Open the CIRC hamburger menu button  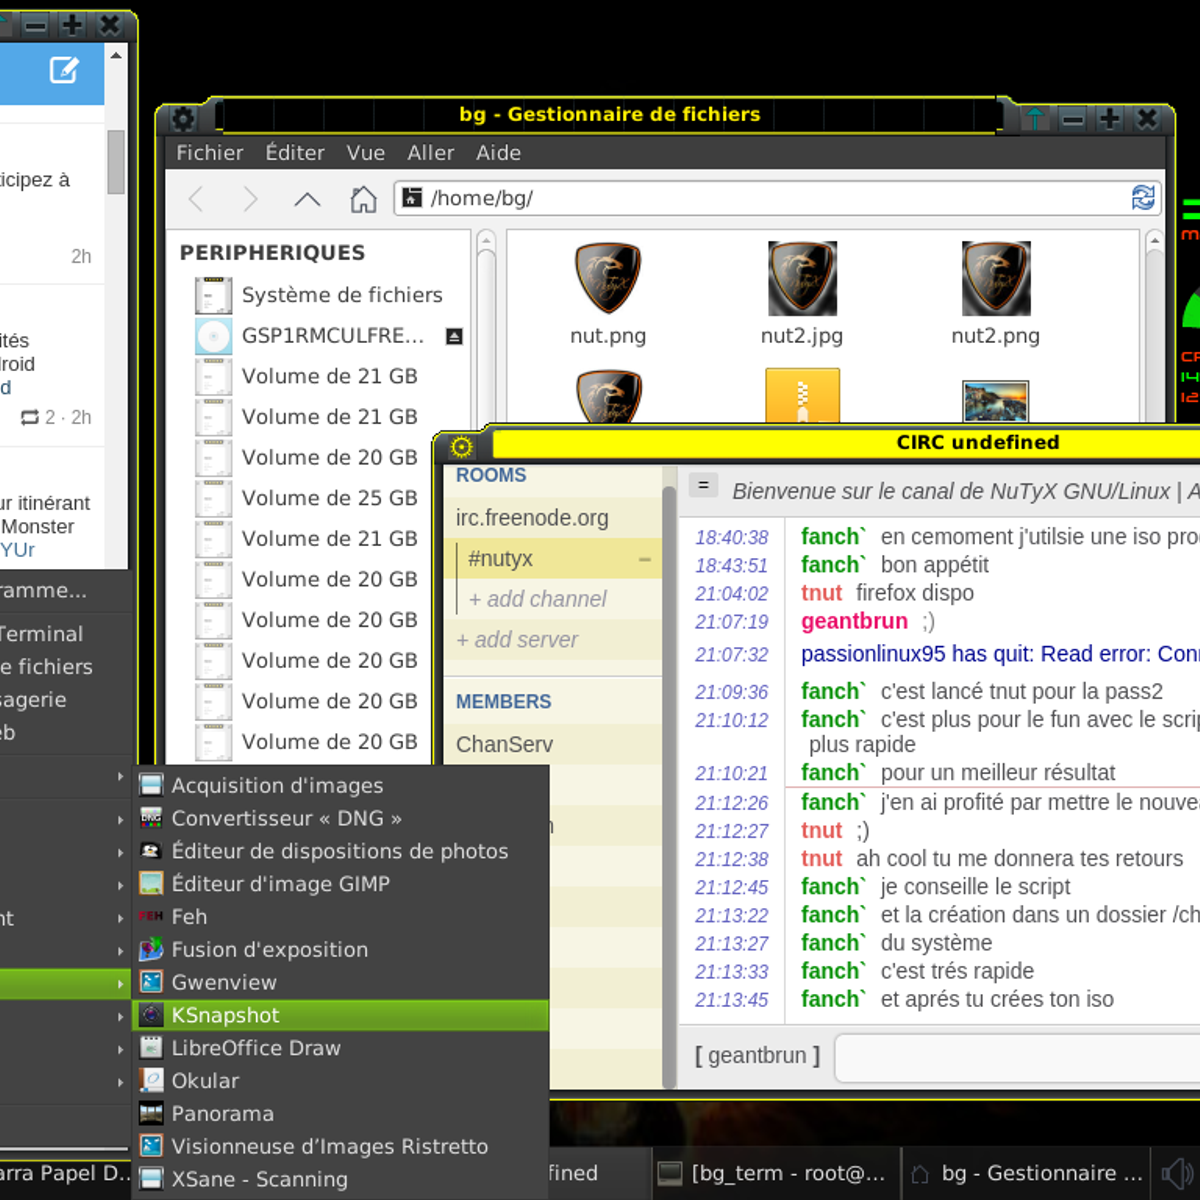(703, 486)
